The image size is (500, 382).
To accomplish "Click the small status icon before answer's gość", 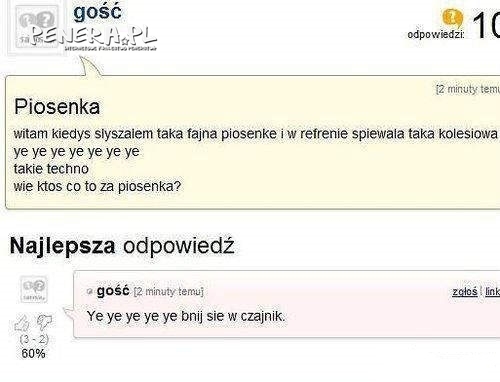I will point(89,292).
